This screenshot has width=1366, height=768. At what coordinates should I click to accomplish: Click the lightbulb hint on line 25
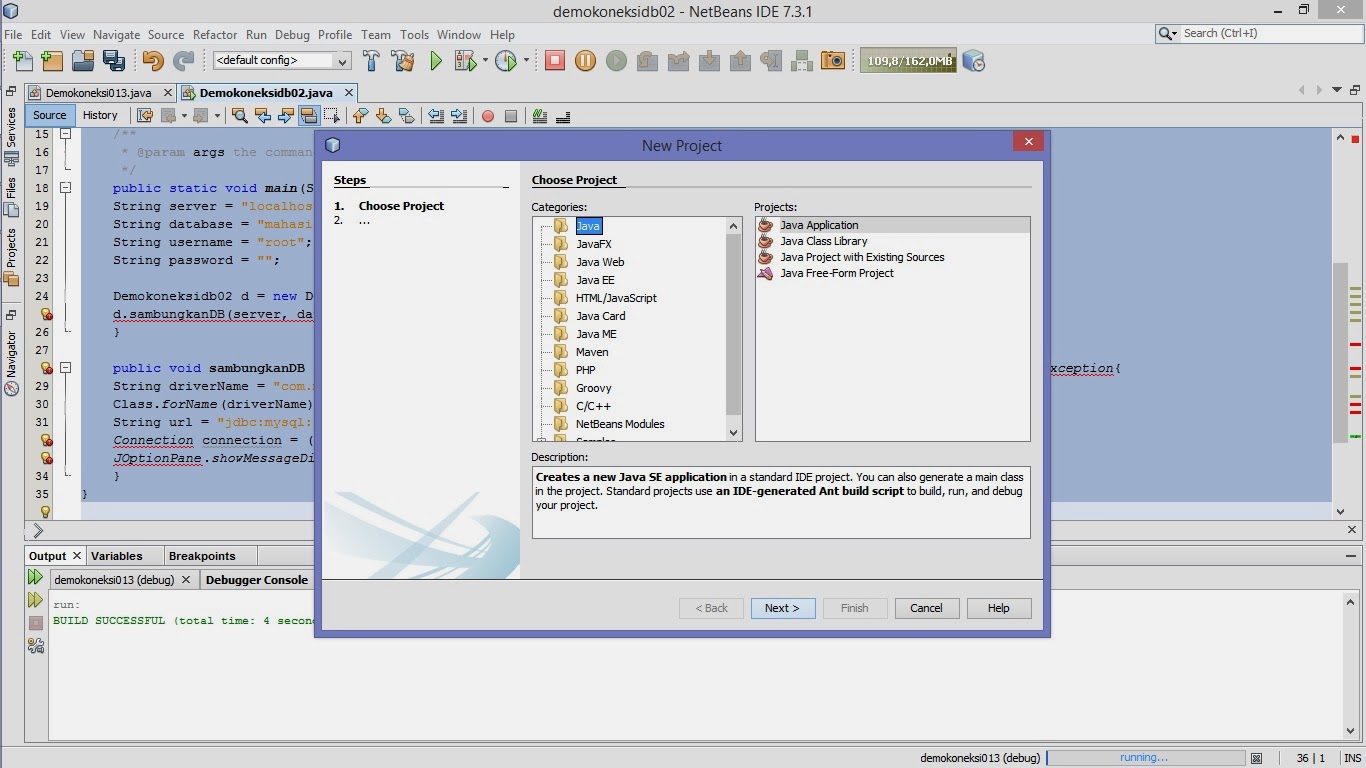[46, 314]
